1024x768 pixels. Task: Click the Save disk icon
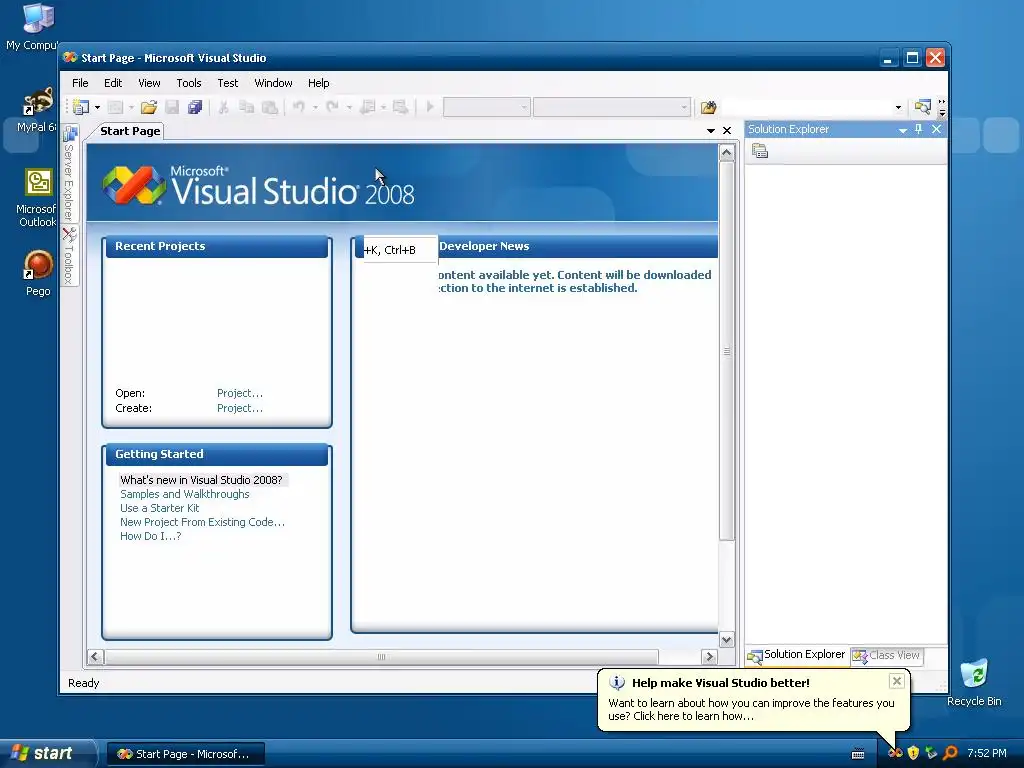point(172,107)
